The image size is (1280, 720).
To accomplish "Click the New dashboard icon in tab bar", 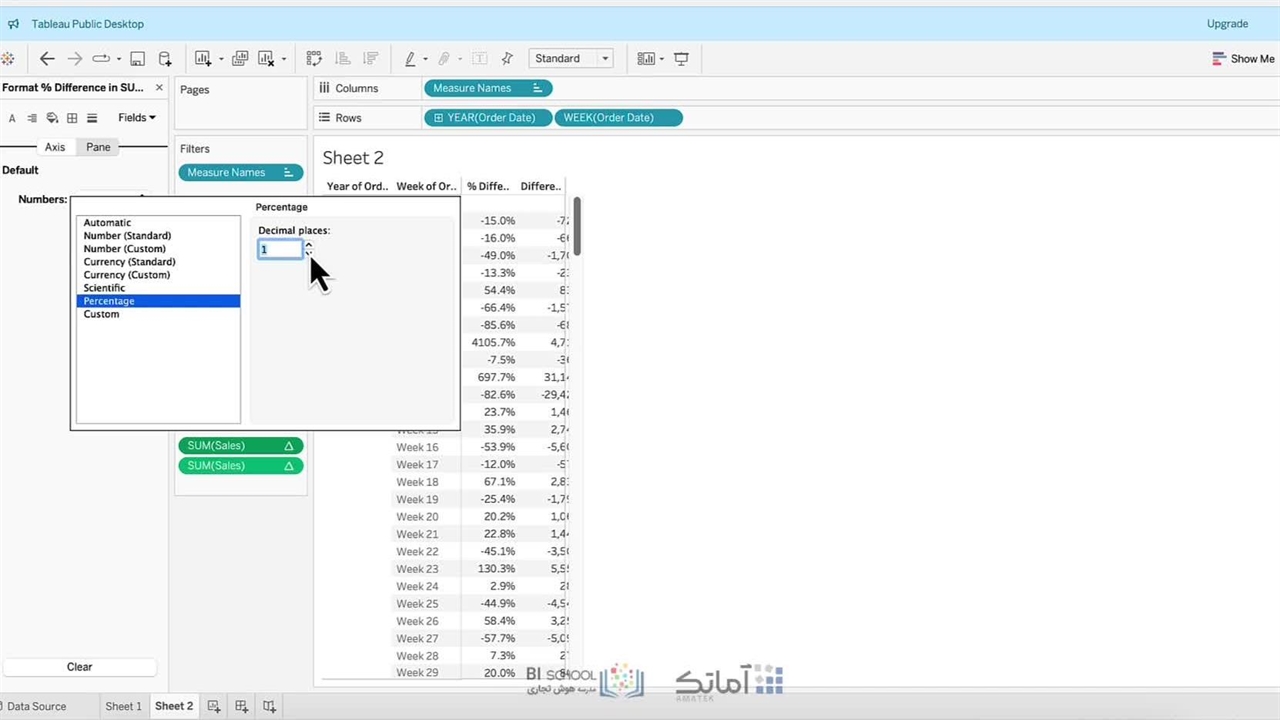I will 241,706.
